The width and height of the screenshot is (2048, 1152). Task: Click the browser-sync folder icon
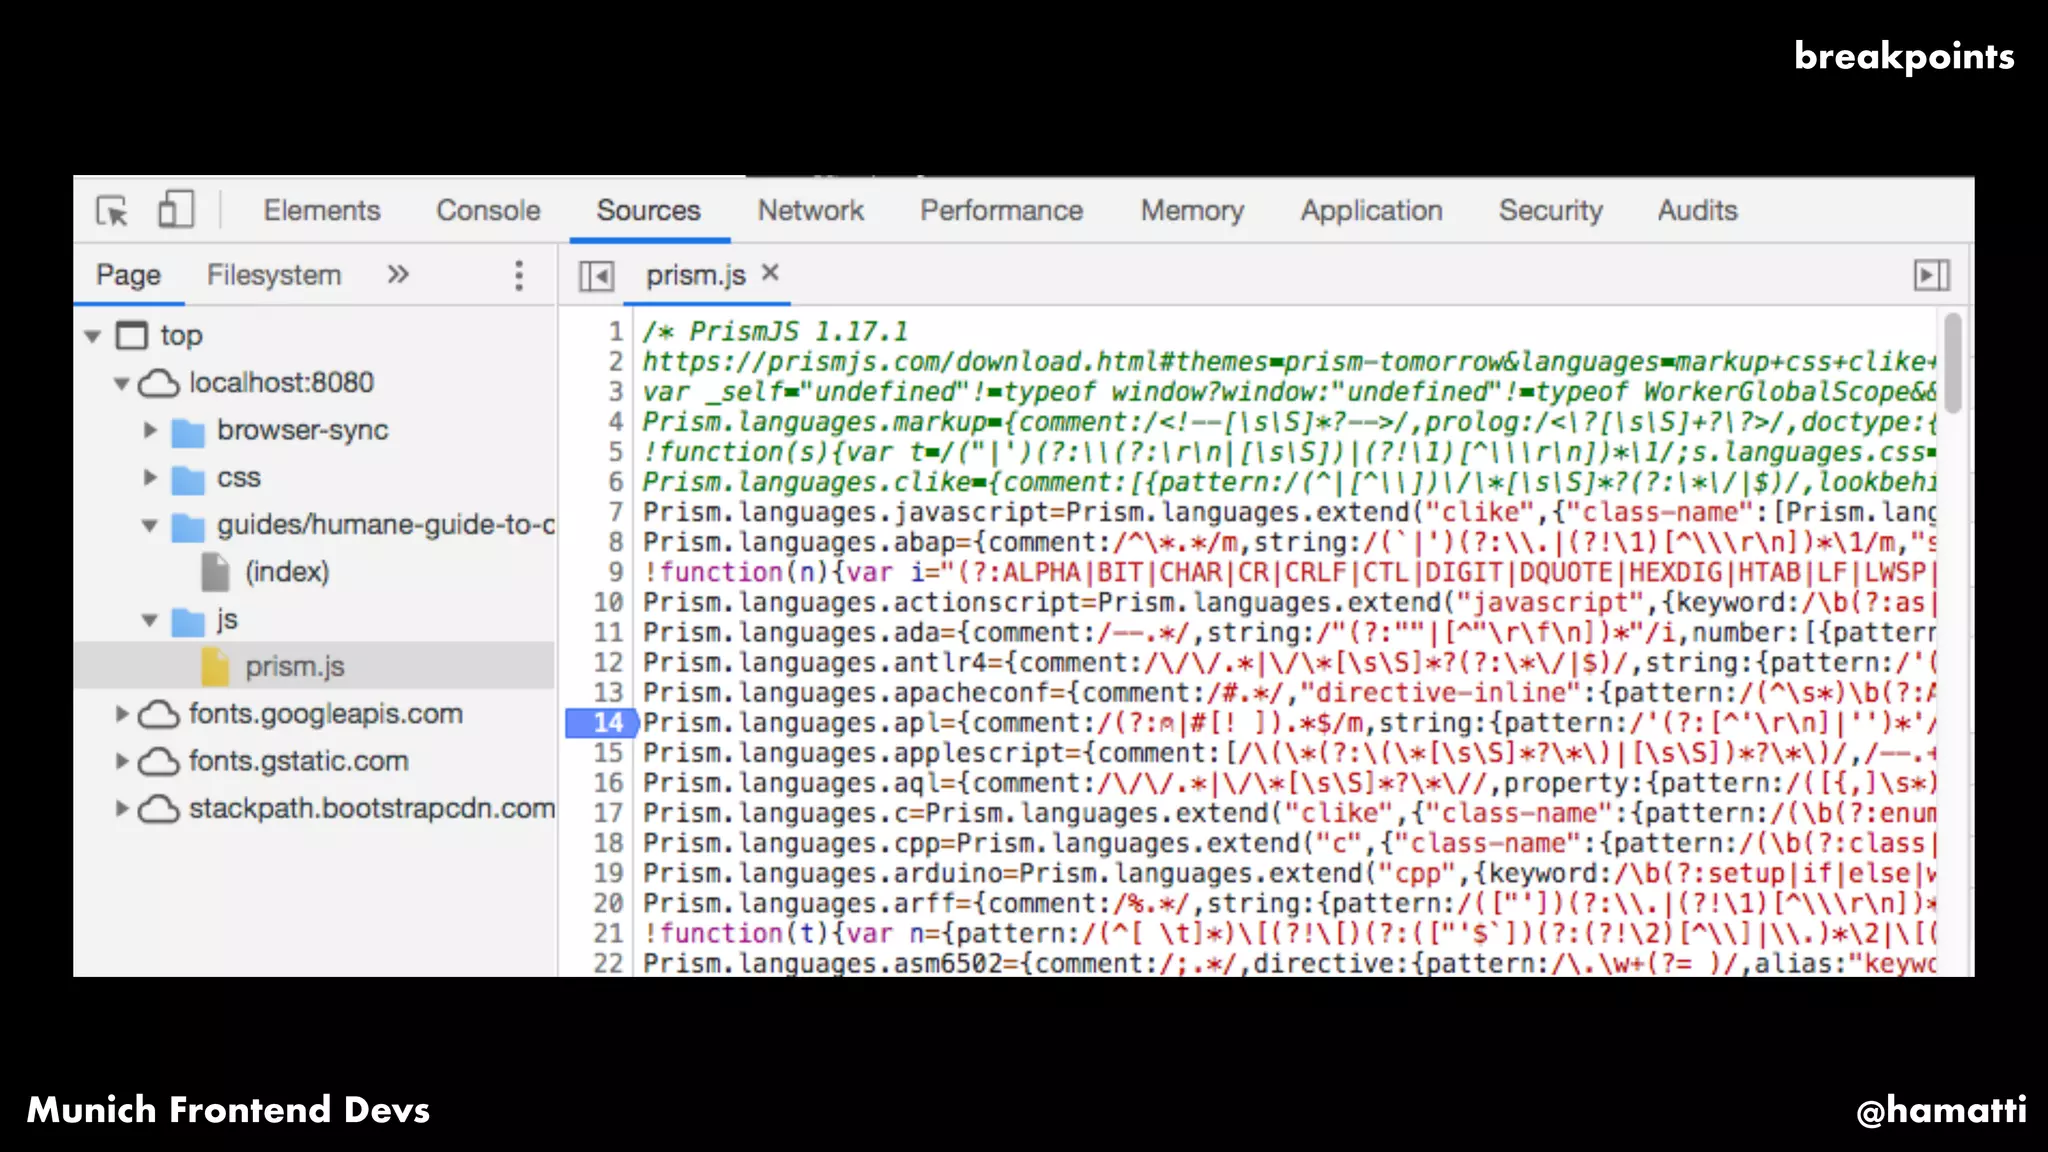187,432
